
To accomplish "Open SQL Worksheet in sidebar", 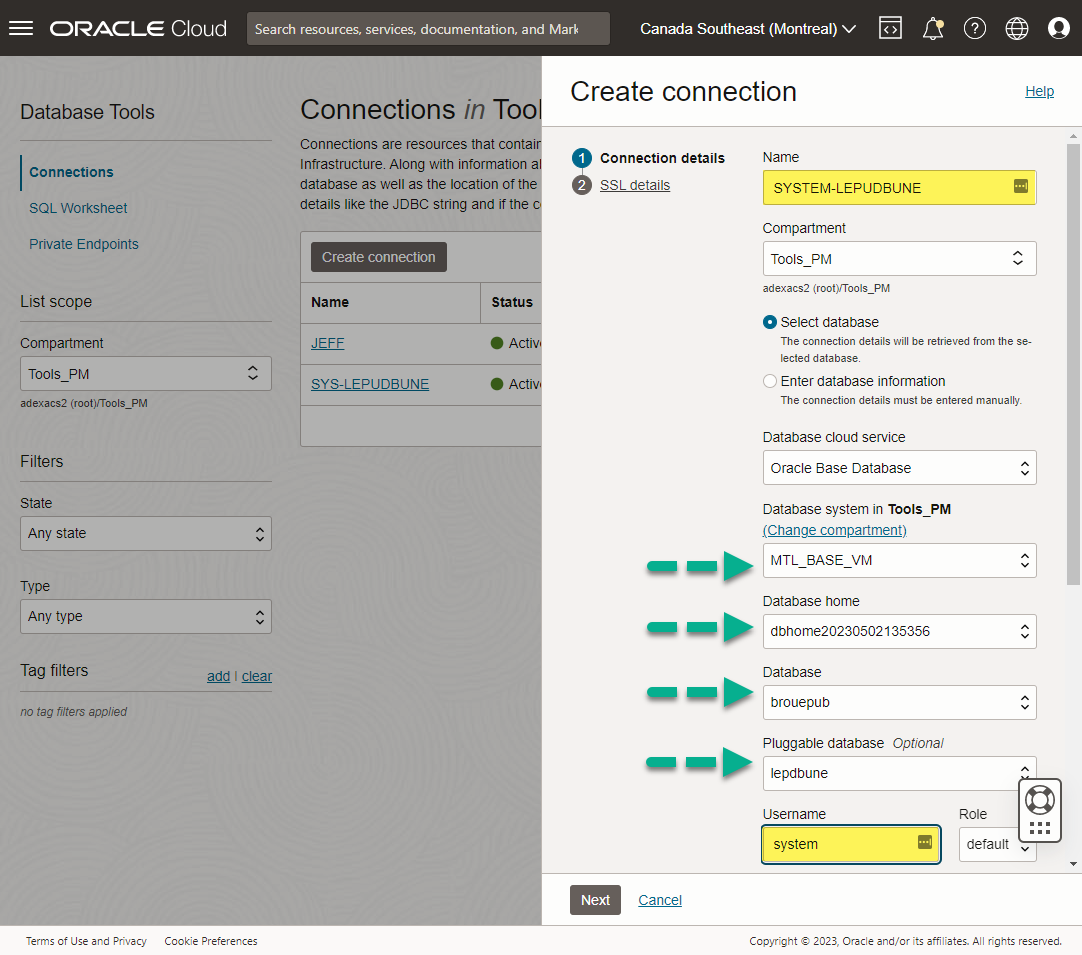I will click(78, 208).
